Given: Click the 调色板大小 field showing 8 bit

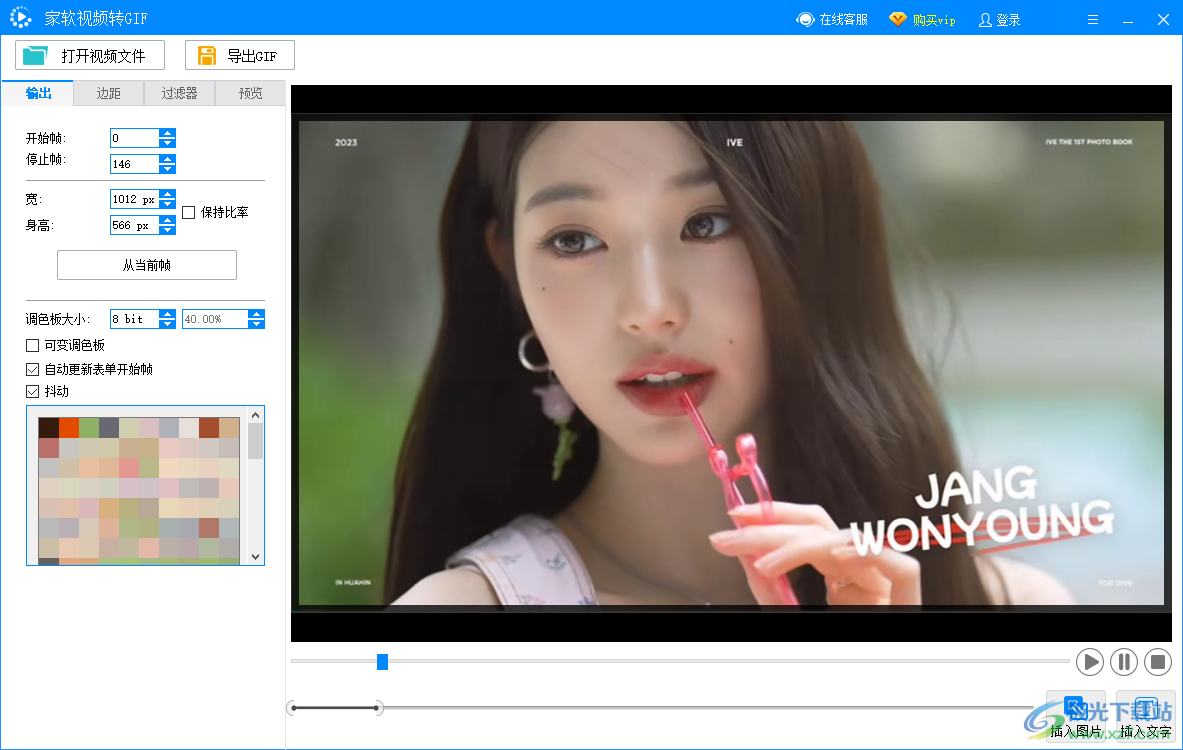Looking at the screenshot, I should point(135,319).
